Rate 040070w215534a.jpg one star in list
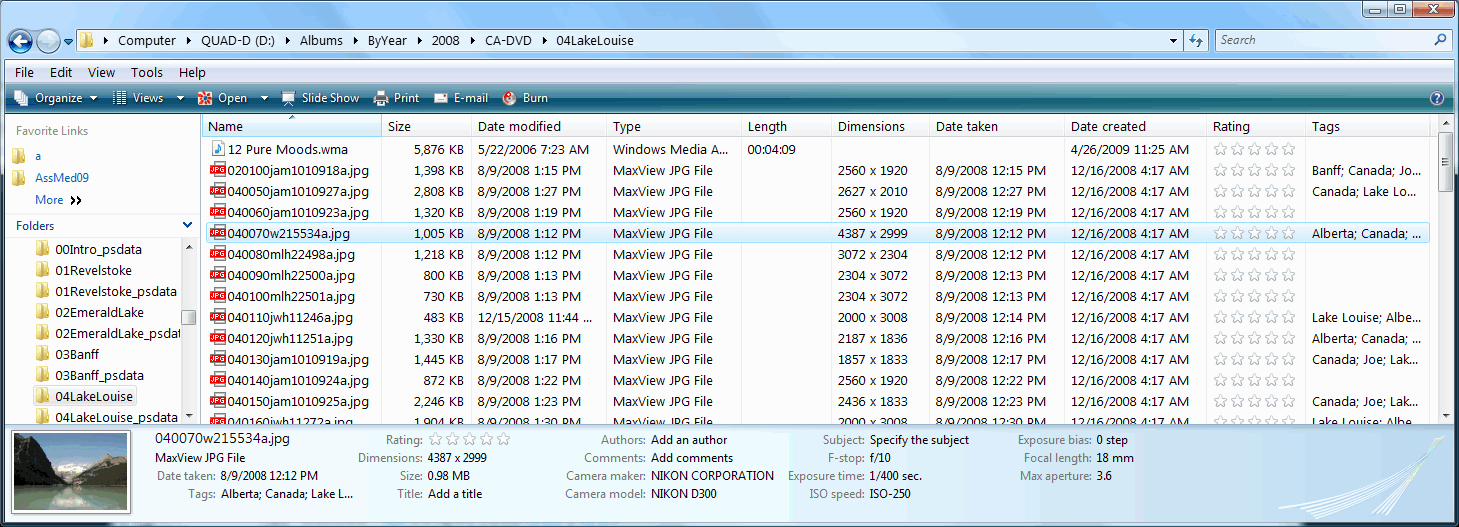 point(1220,233)
